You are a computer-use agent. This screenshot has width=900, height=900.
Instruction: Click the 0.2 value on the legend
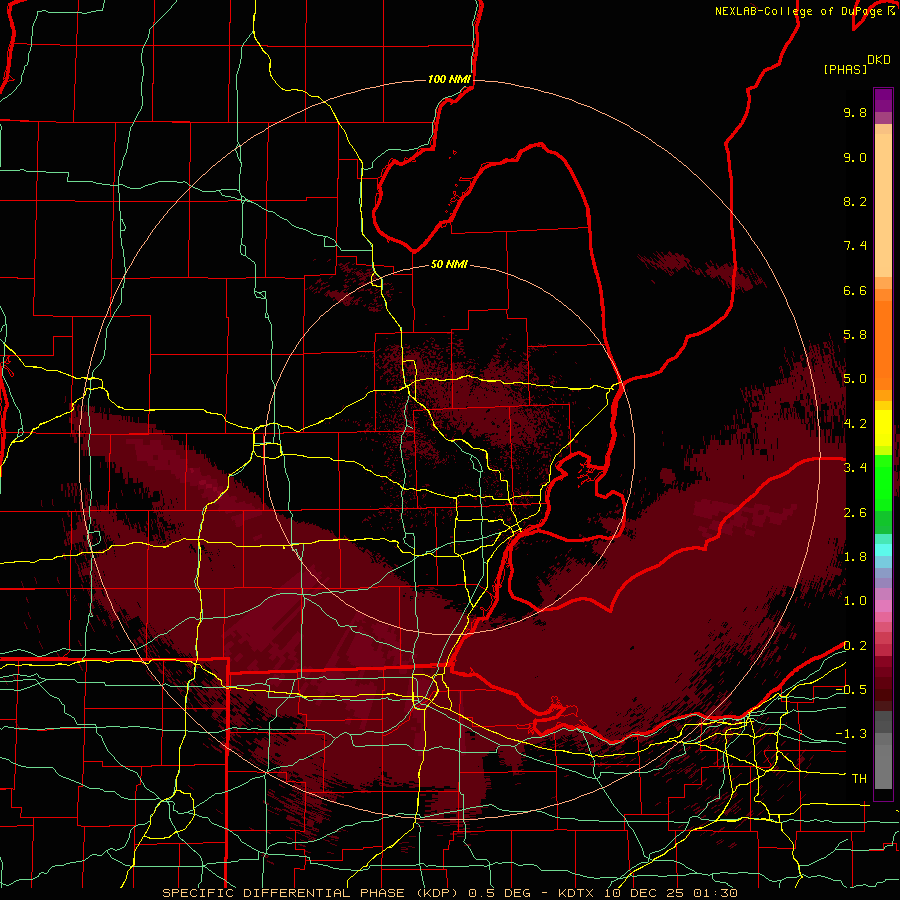[855, 646]
